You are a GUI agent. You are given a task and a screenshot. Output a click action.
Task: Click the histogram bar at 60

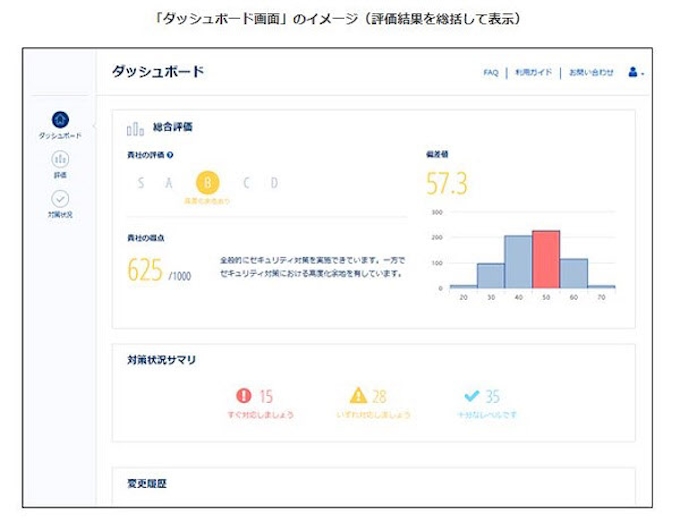(574, 274)
